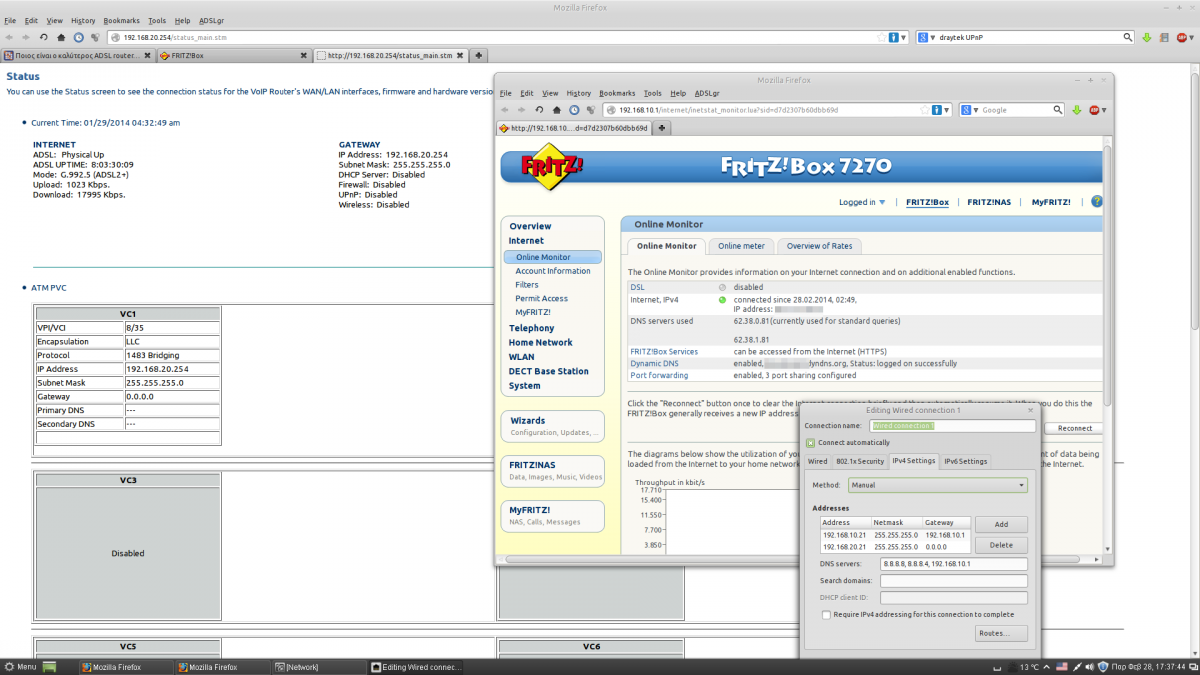
Task: Close the Greek ADSL router tab
Action: [148, 55]
